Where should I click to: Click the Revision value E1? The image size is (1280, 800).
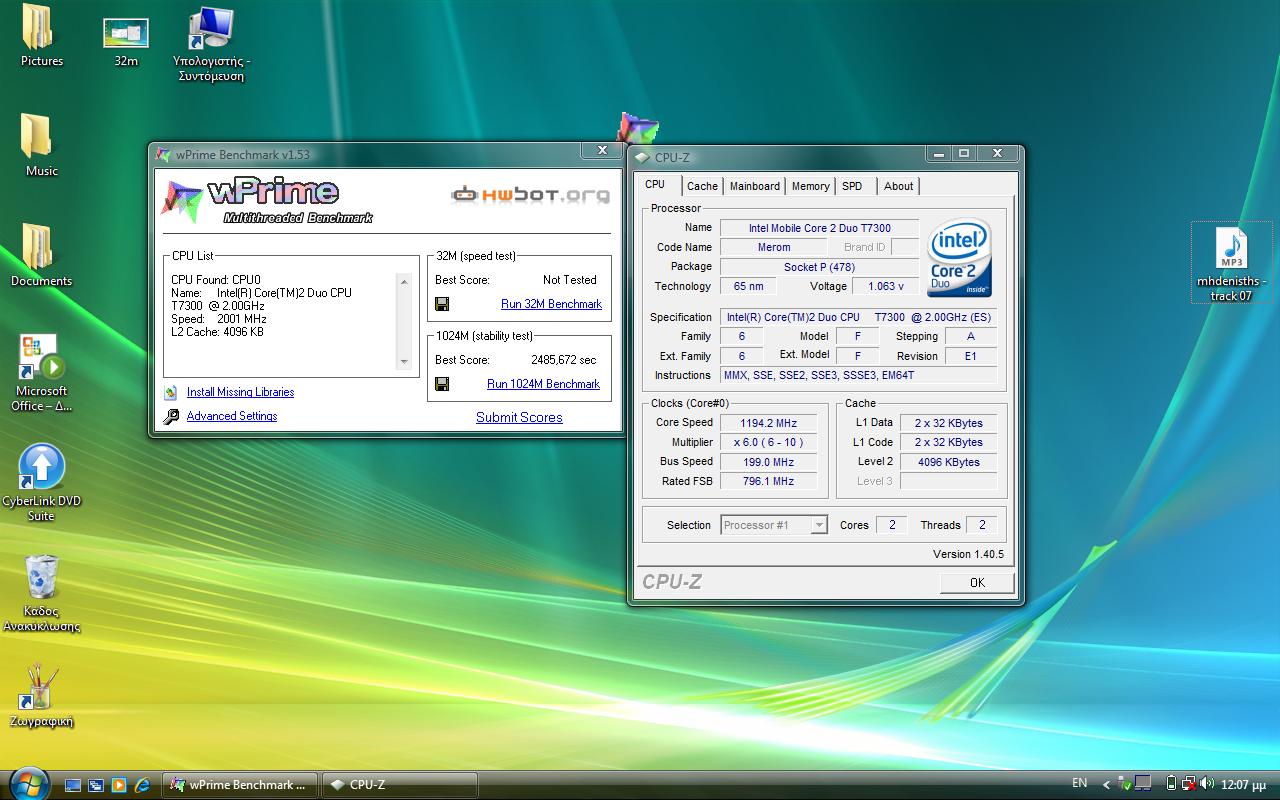(970, 356)
